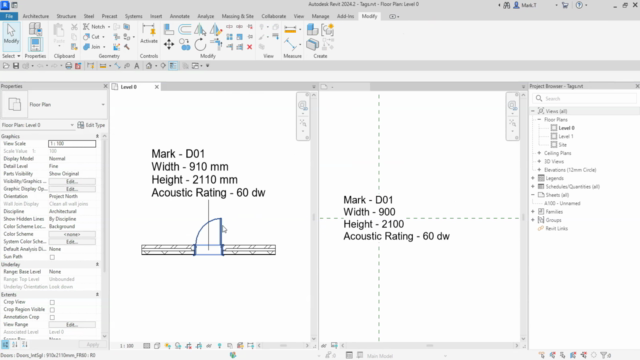
Task: Select Mirror - Pick Axis tool
Action: [200, 29]
